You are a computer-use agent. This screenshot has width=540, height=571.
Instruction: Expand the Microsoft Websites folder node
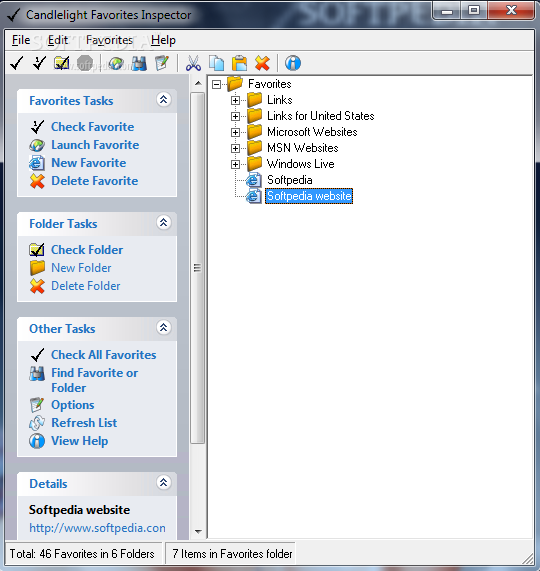point(236,132)
